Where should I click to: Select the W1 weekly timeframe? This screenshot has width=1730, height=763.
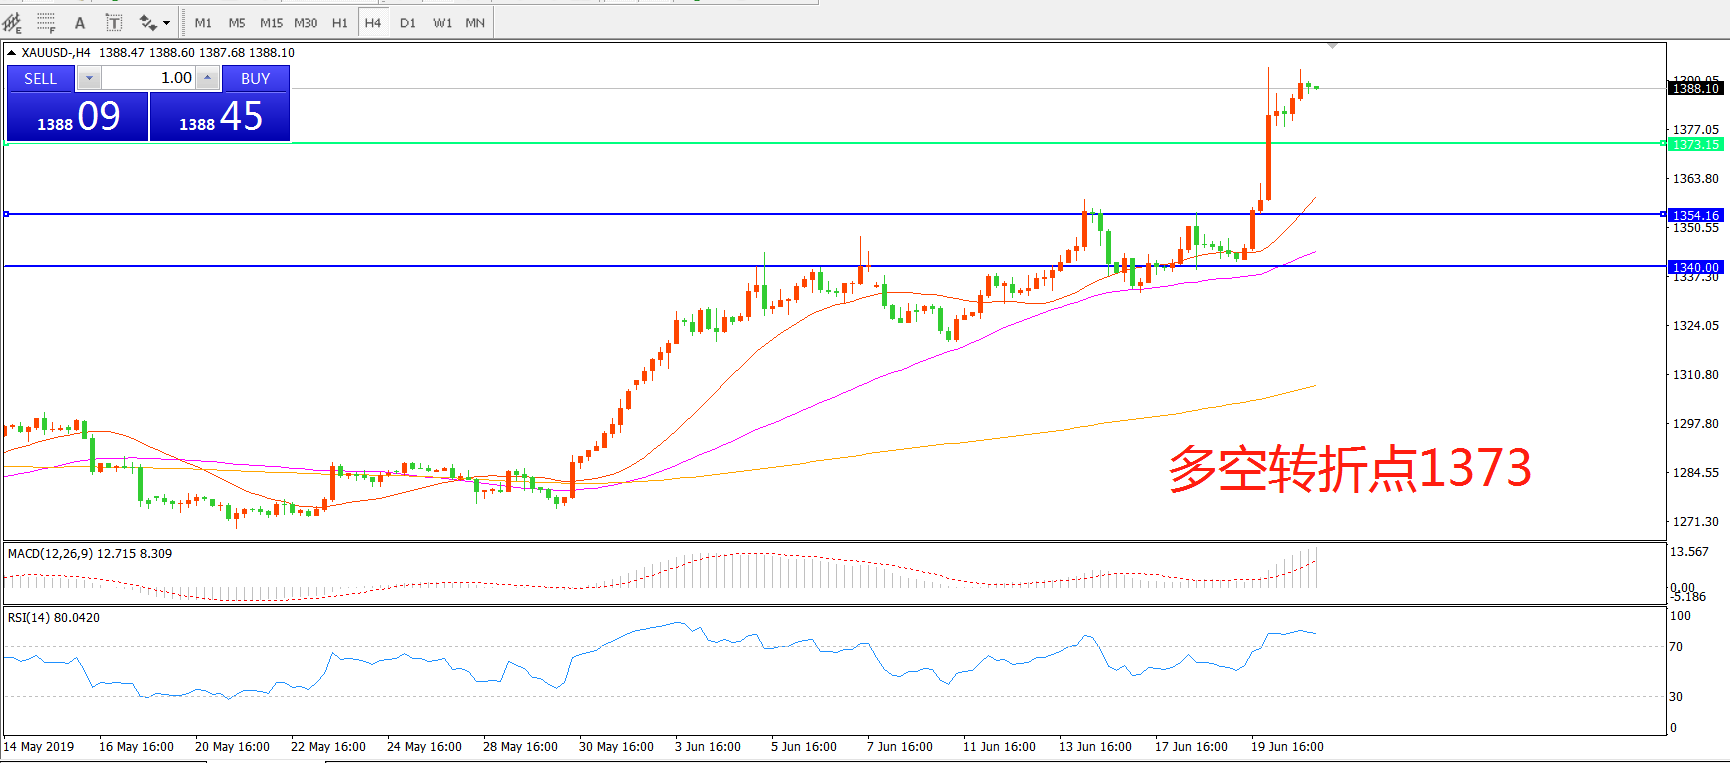pyautogui.click(x=442, y=22)
